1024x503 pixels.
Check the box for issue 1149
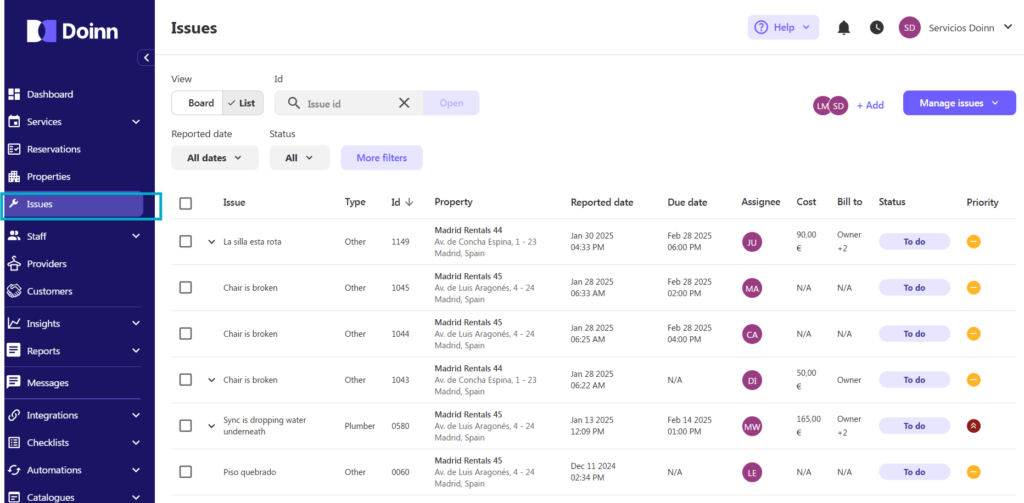pos(185,242)
